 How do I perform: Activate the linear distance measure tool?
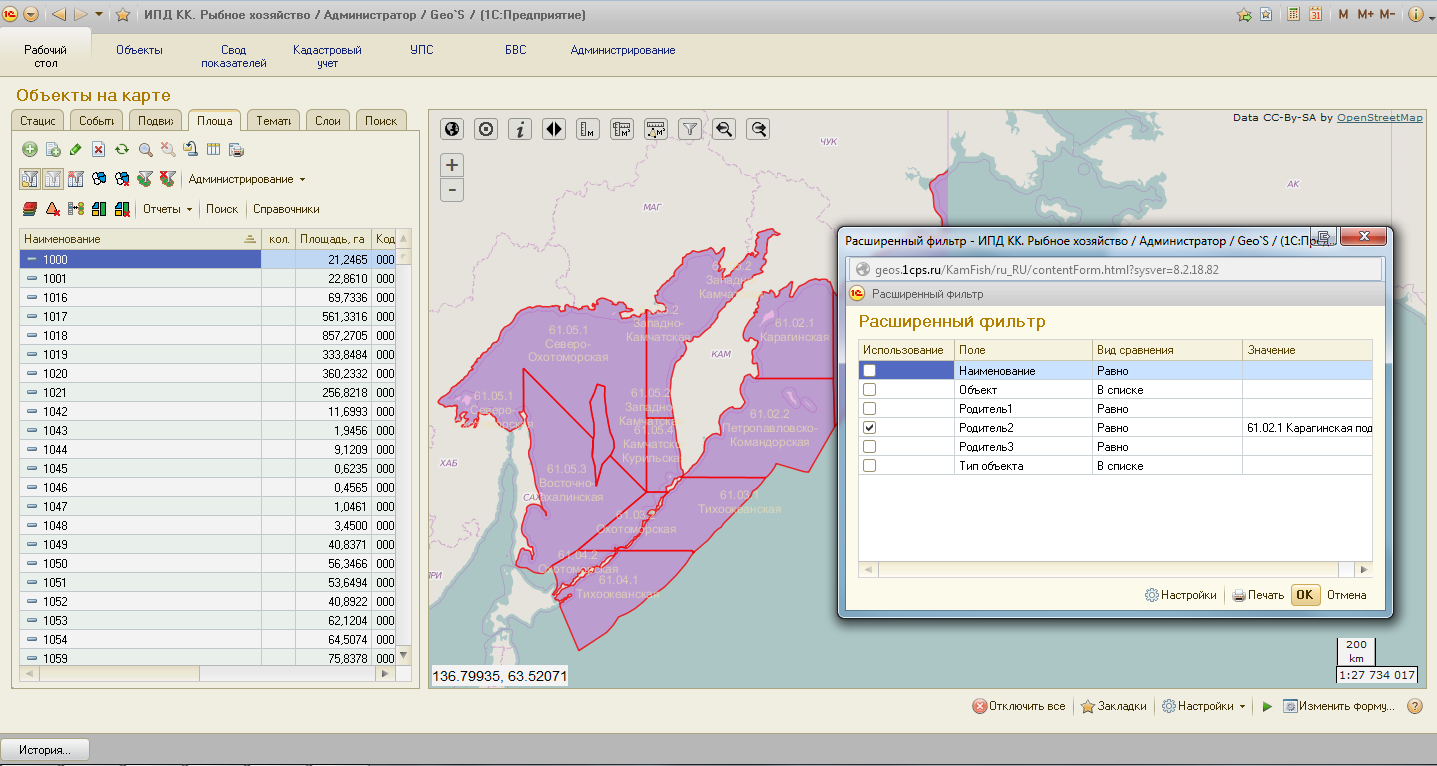[588, 129]
